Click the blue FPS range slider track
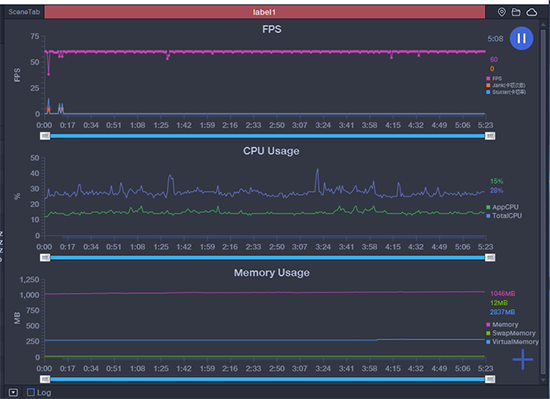 [267, 136]
